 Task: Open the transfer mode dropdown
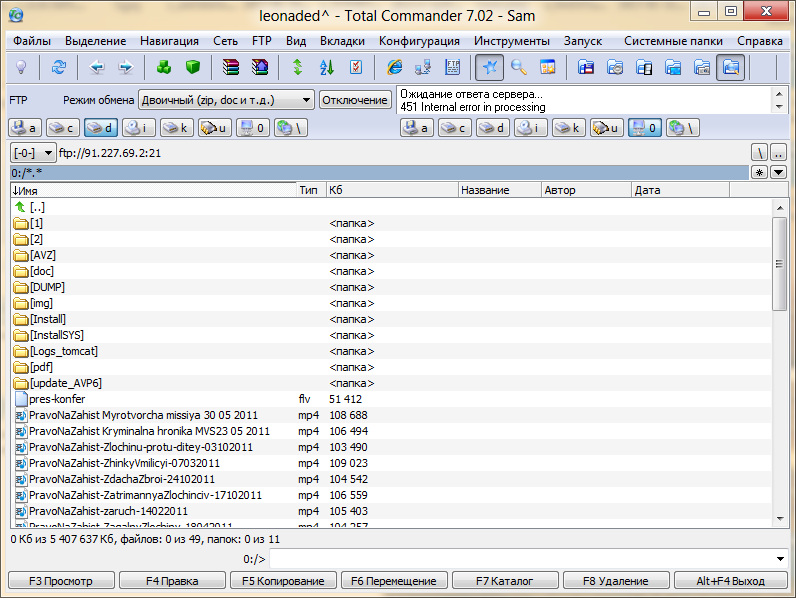click(226, 100)
